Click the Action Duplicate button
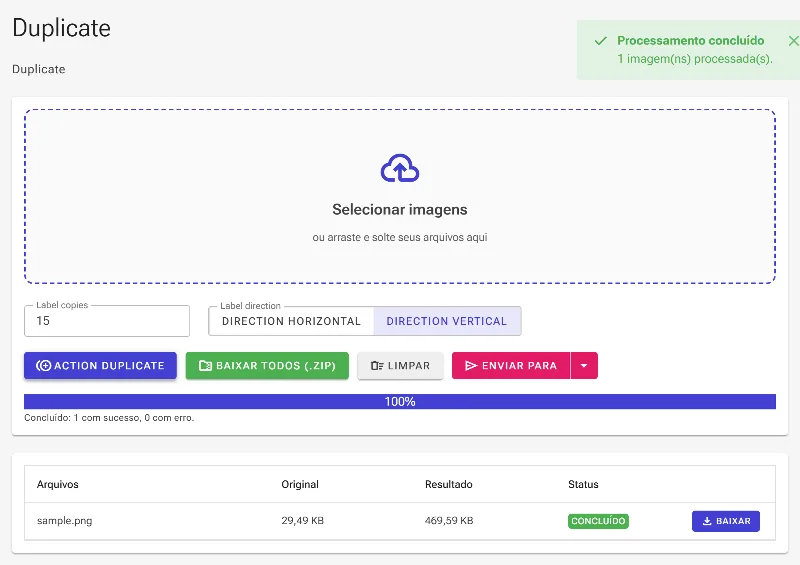This screenshot has height=565, width=800. tap(100, 365)
